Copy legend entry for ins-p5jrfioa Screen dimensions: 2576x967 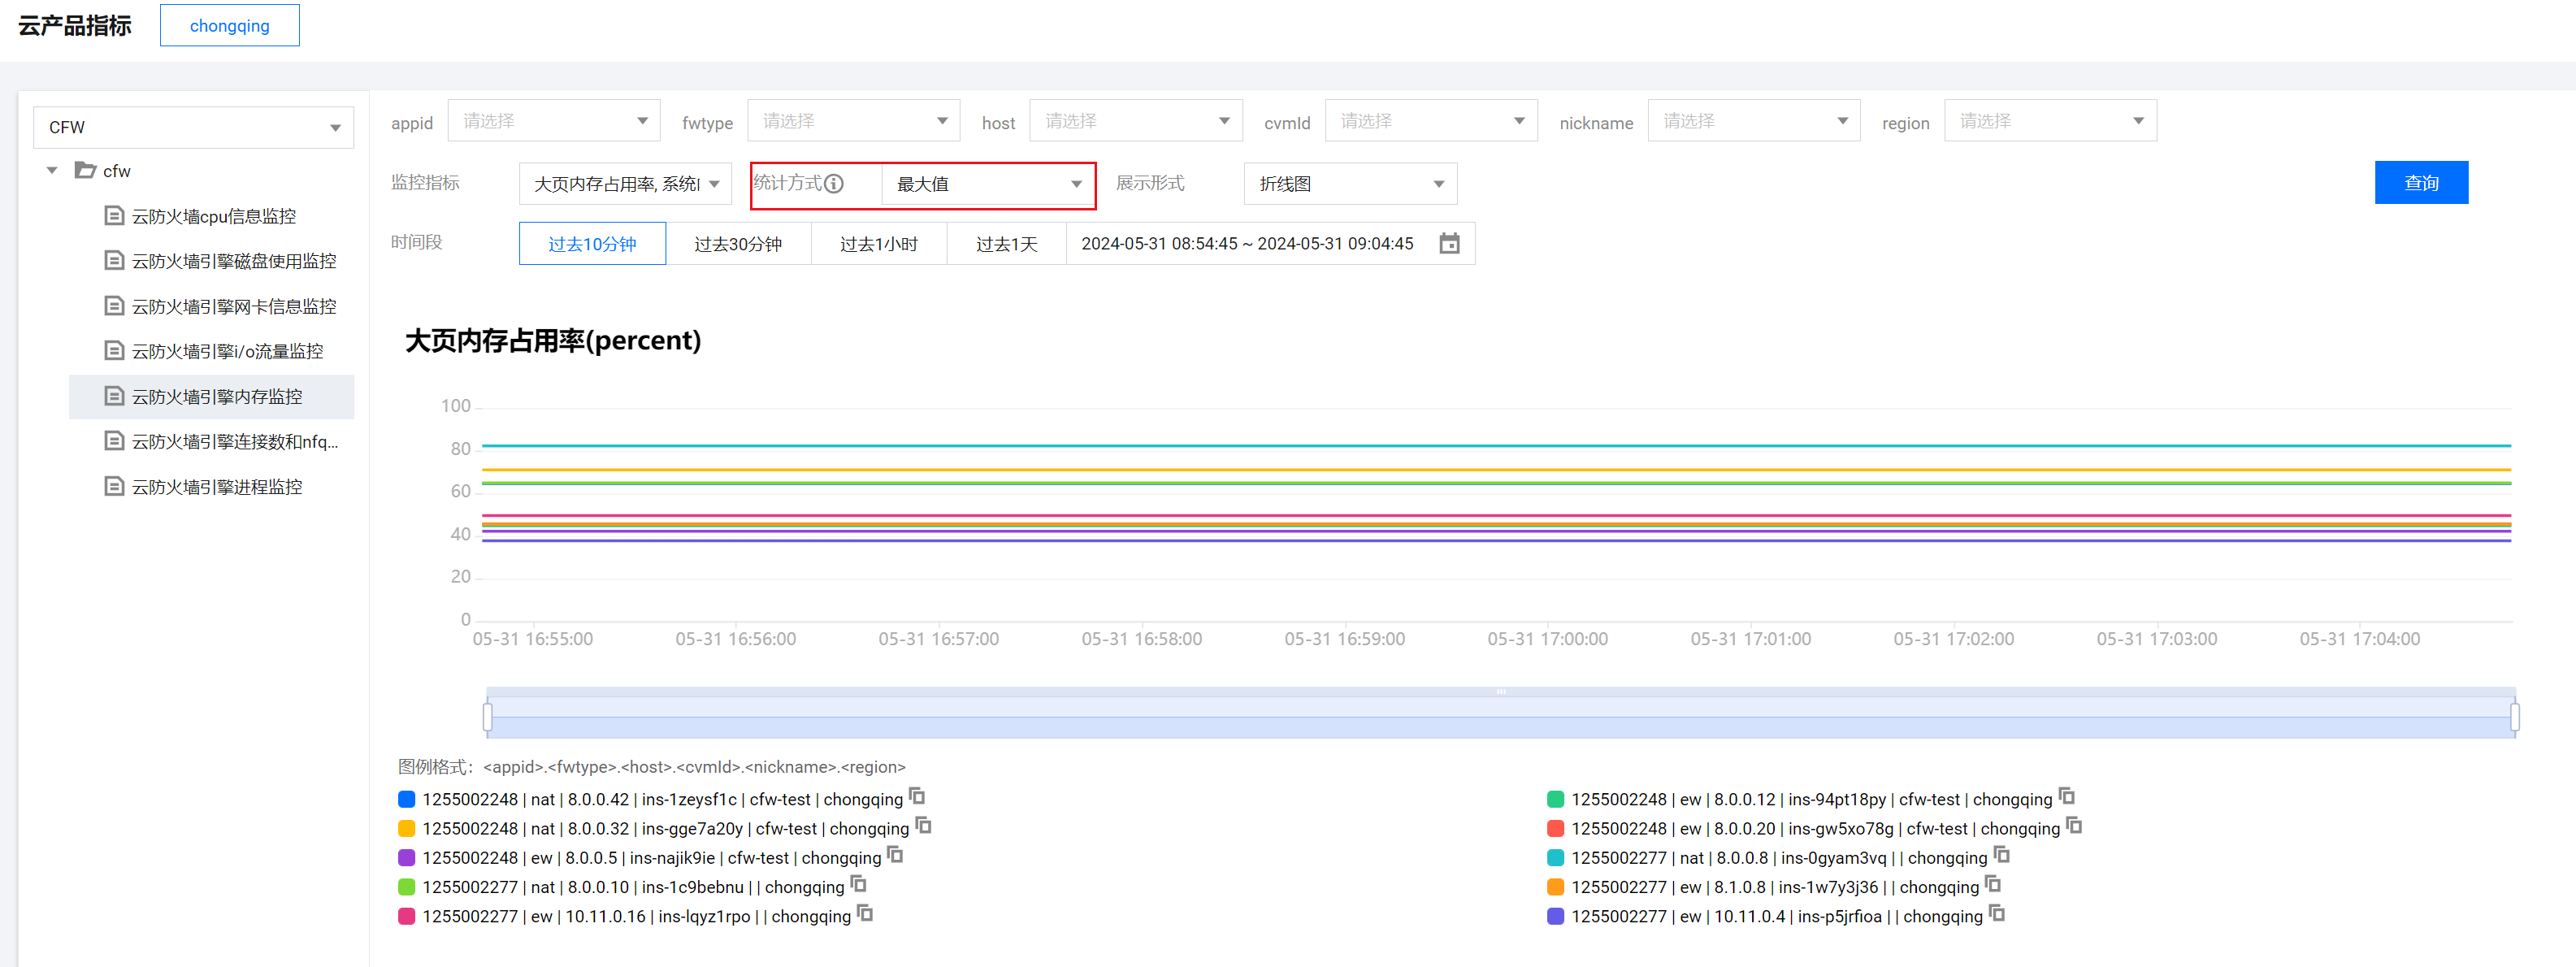(x=1996, y=914)
